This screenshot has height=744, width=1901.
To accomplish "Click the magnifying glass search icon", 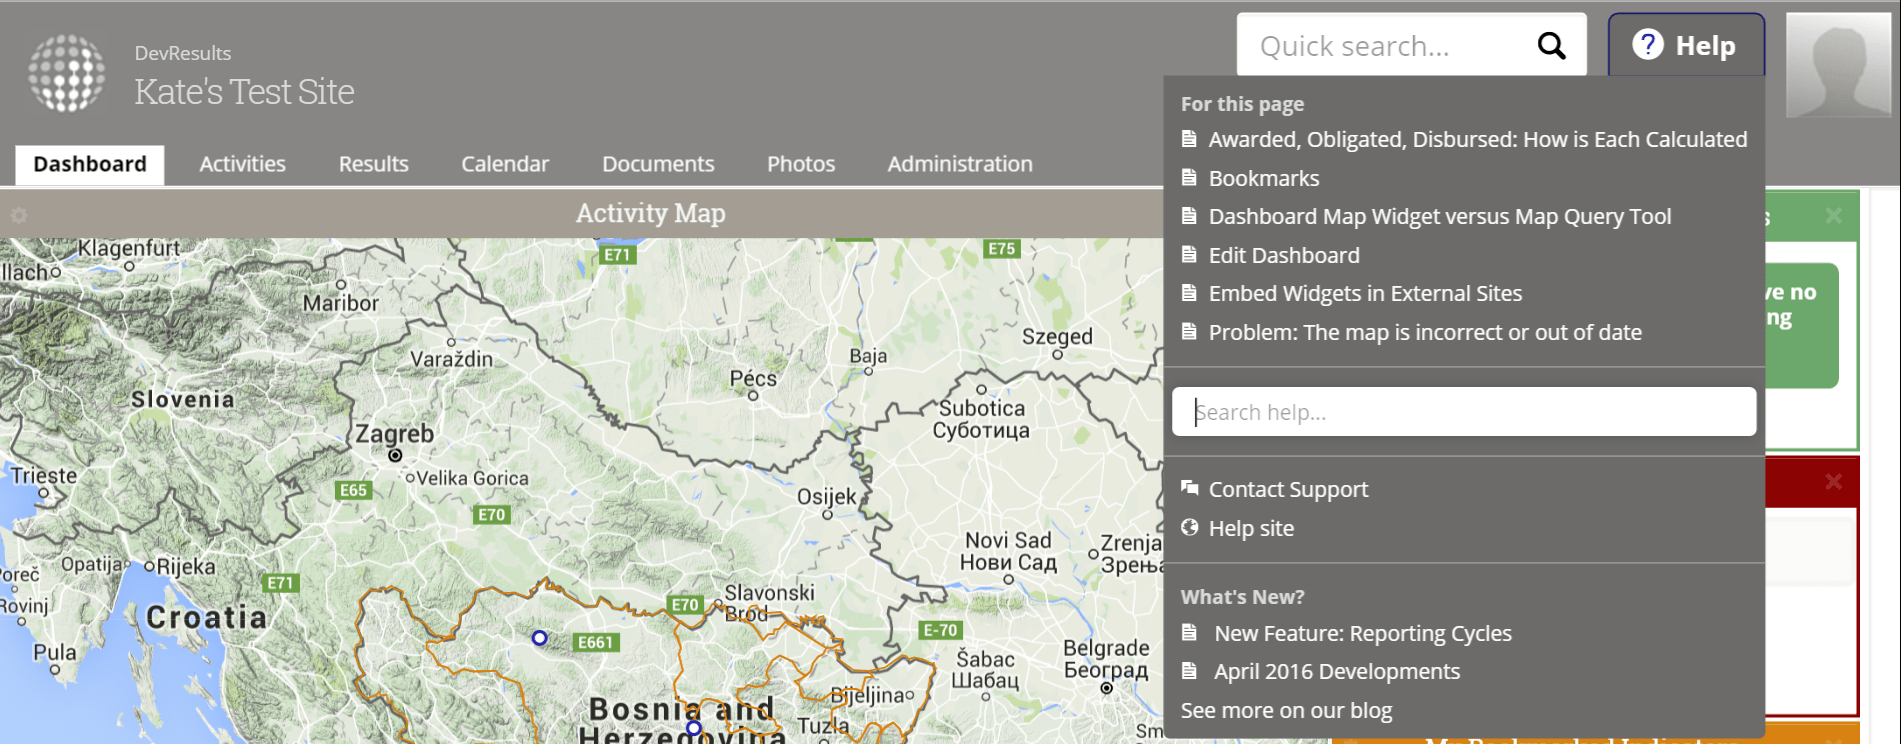I will click(1551, 45).
